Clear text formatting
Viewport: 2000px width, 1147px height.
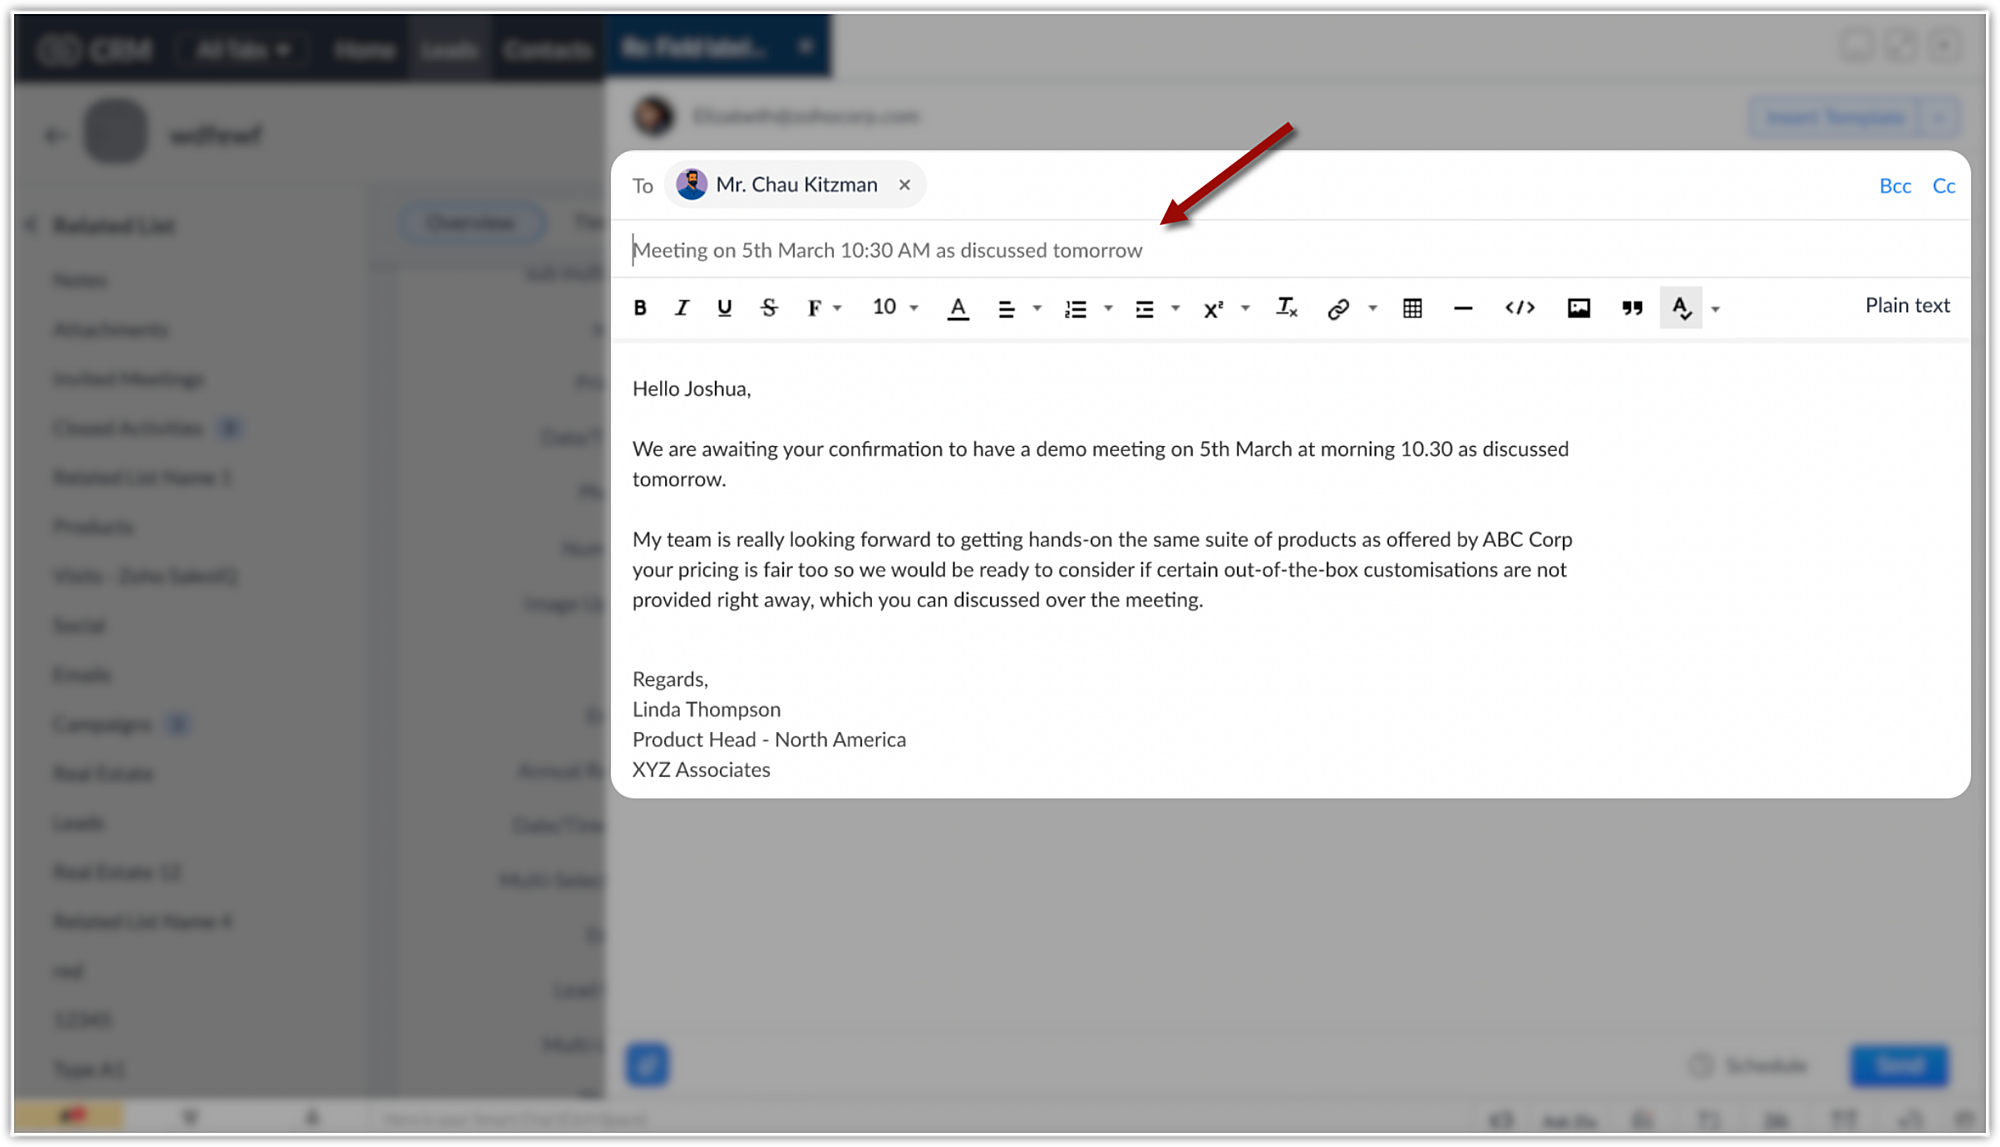coord(1286,308)
